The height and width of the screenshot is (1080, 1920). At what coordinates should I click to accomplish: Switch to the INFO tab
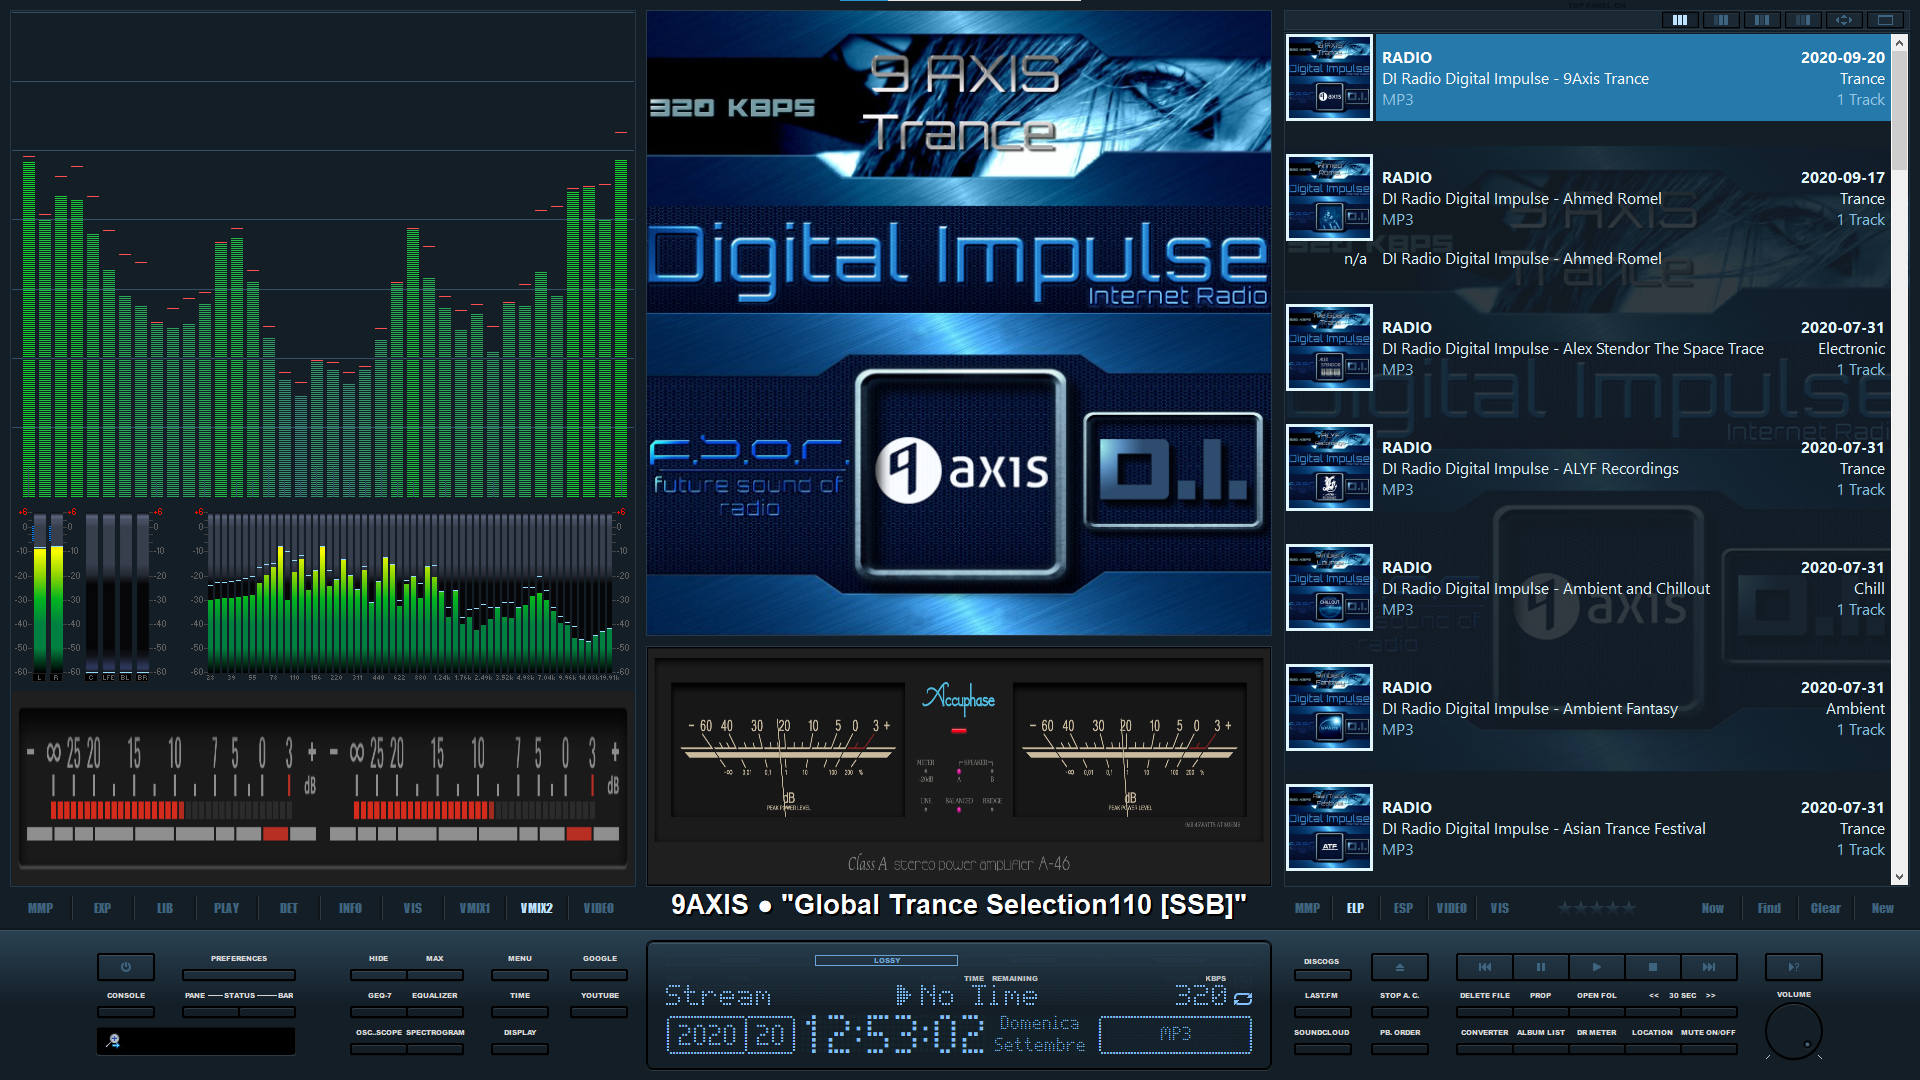(350, 908)
